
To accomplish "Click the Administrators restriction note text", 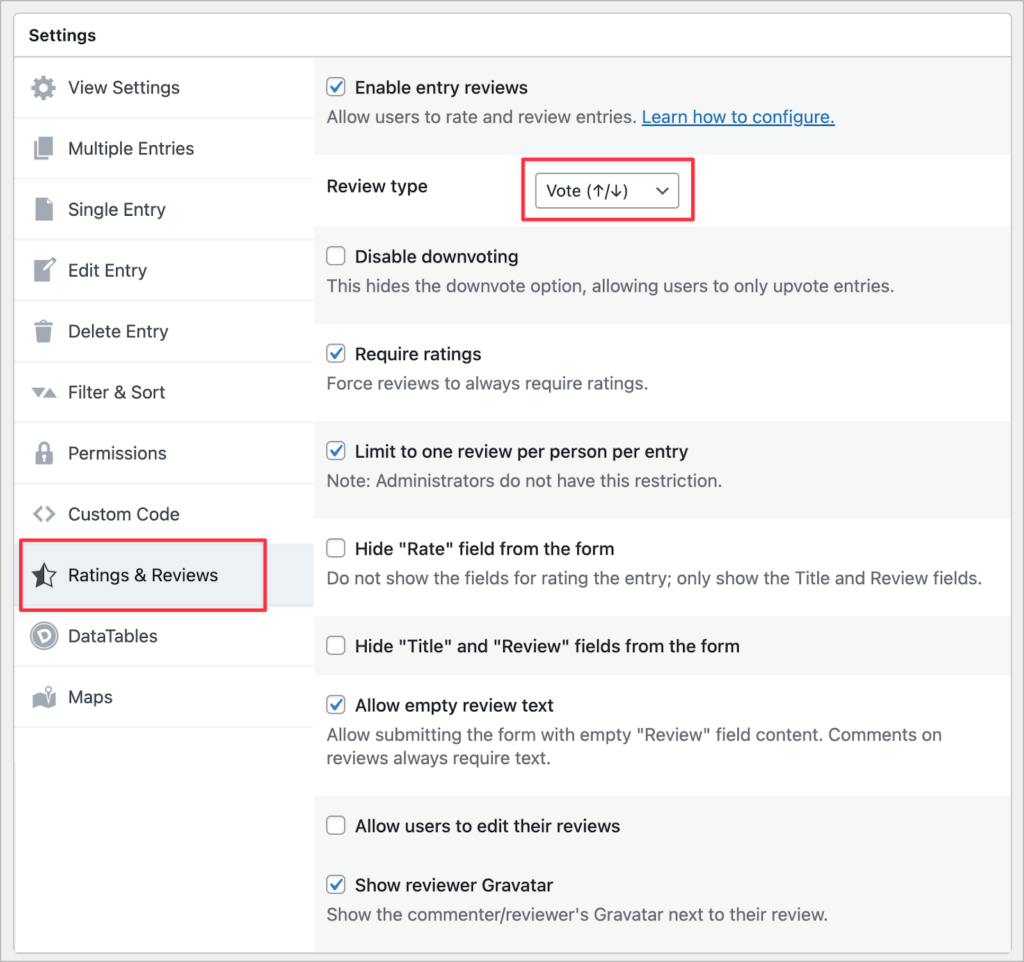I will pos(524,481).
